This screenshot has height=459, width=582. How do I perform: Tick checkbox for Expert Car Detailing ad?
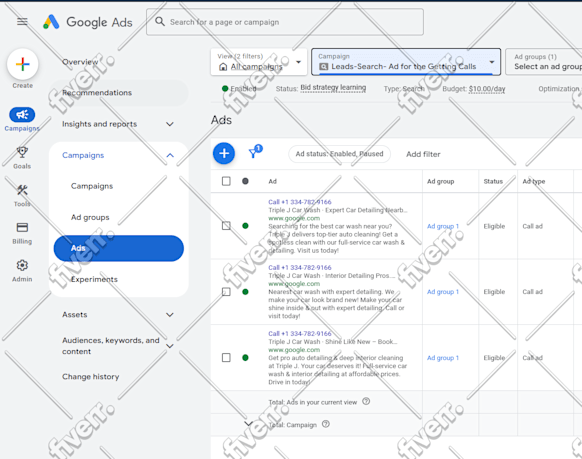(226, 226)
